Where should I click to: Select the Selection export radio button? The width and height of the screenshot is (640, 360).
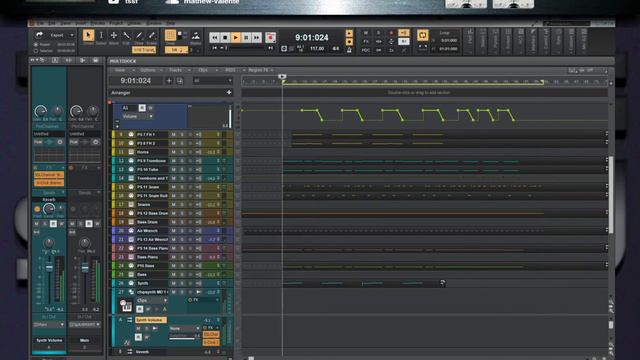click(x=36, y=51)
